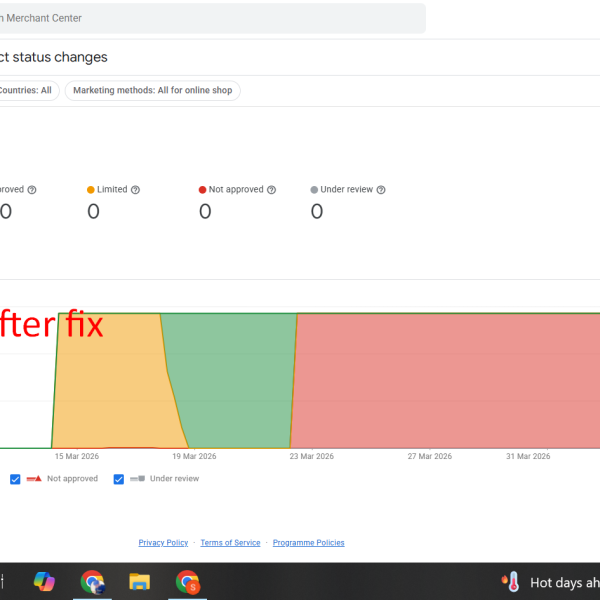Open help icon next to Under review

click(381, 190)
